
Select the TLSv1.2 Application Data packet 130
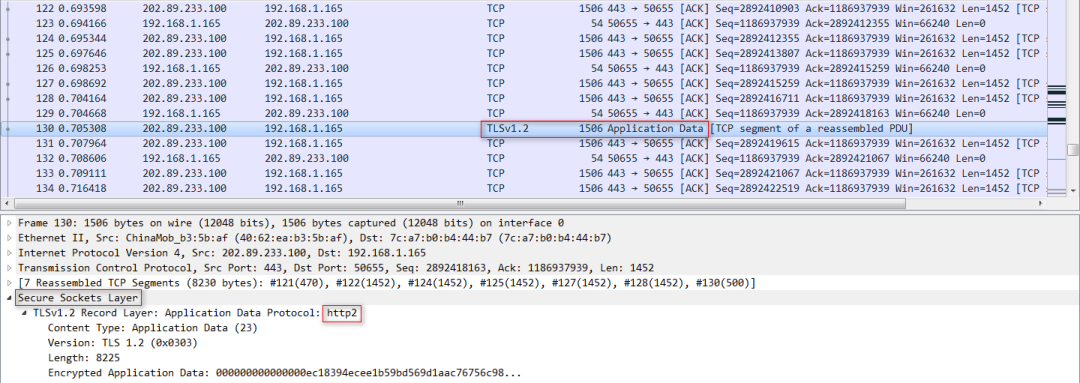click(523, 128)
